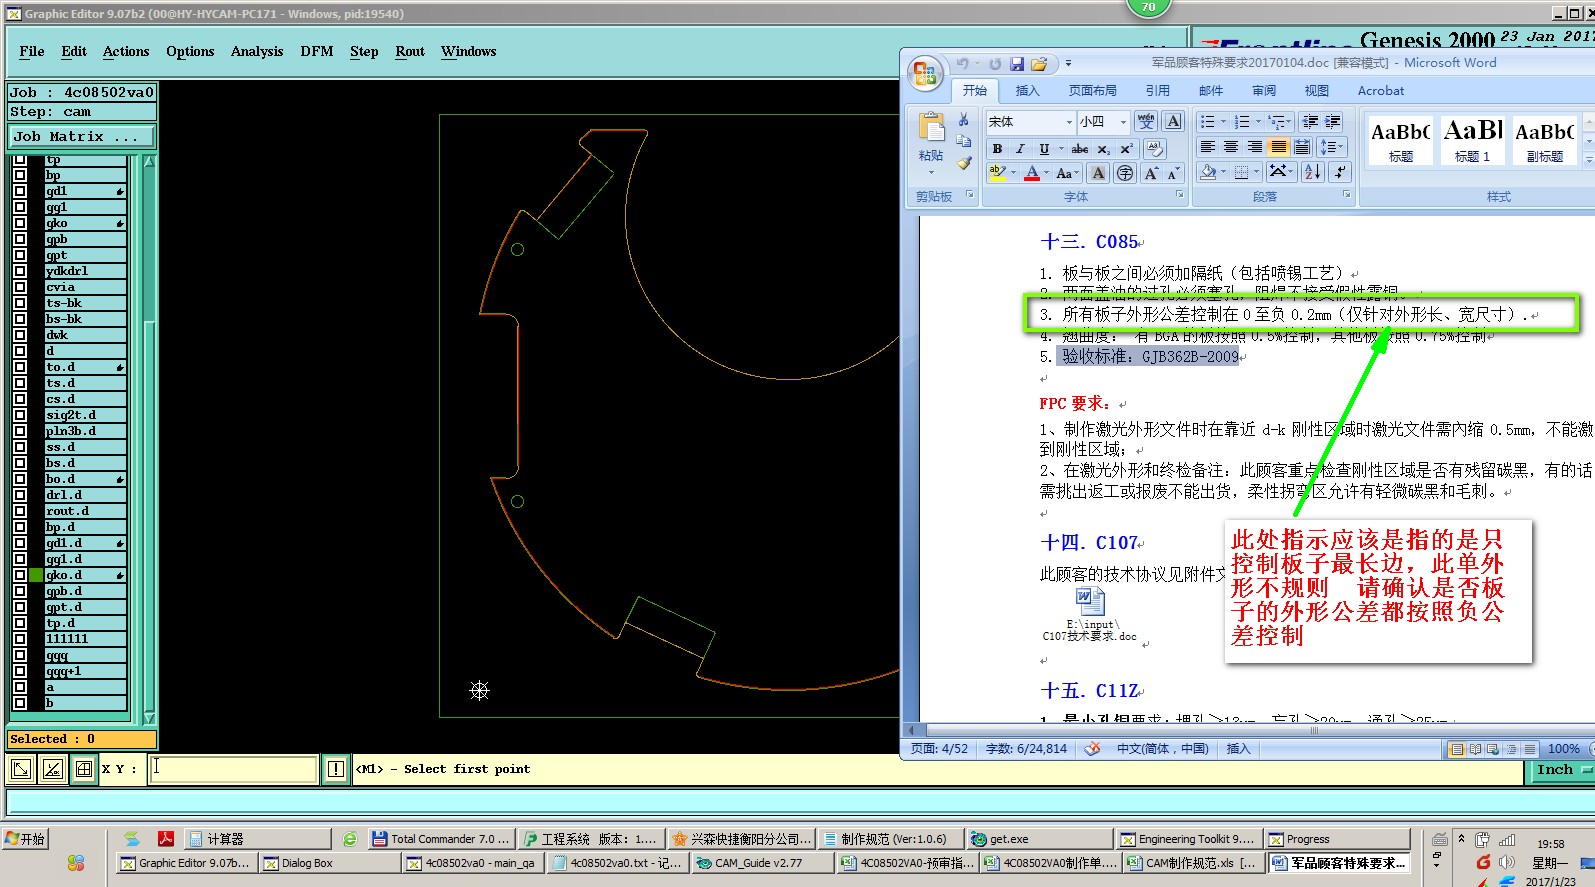1595x887 pixels.
Task: Click the Save icon in Word's quick access toolbar
Action: pos(1017,64)
